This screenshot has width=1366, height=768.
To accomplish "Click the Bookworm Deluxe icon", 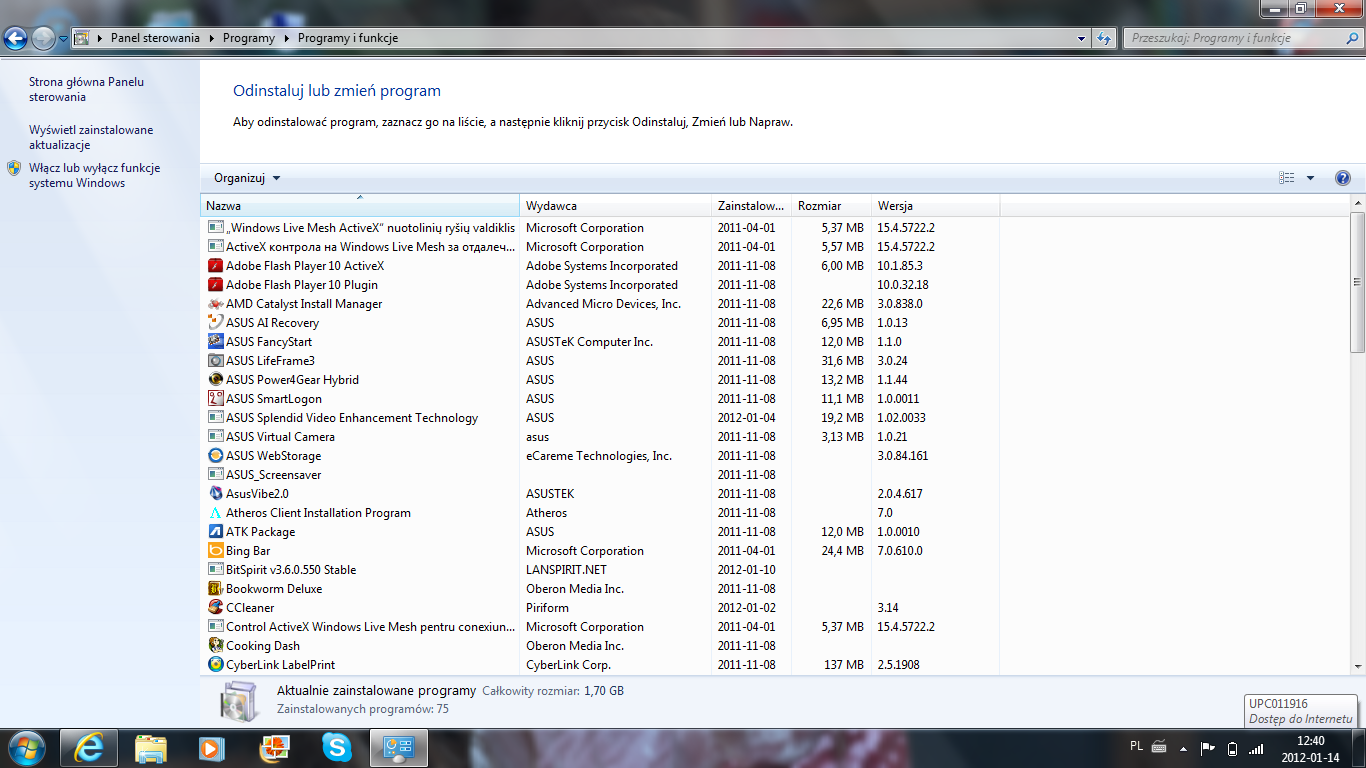I will click(x=215, y=589).
